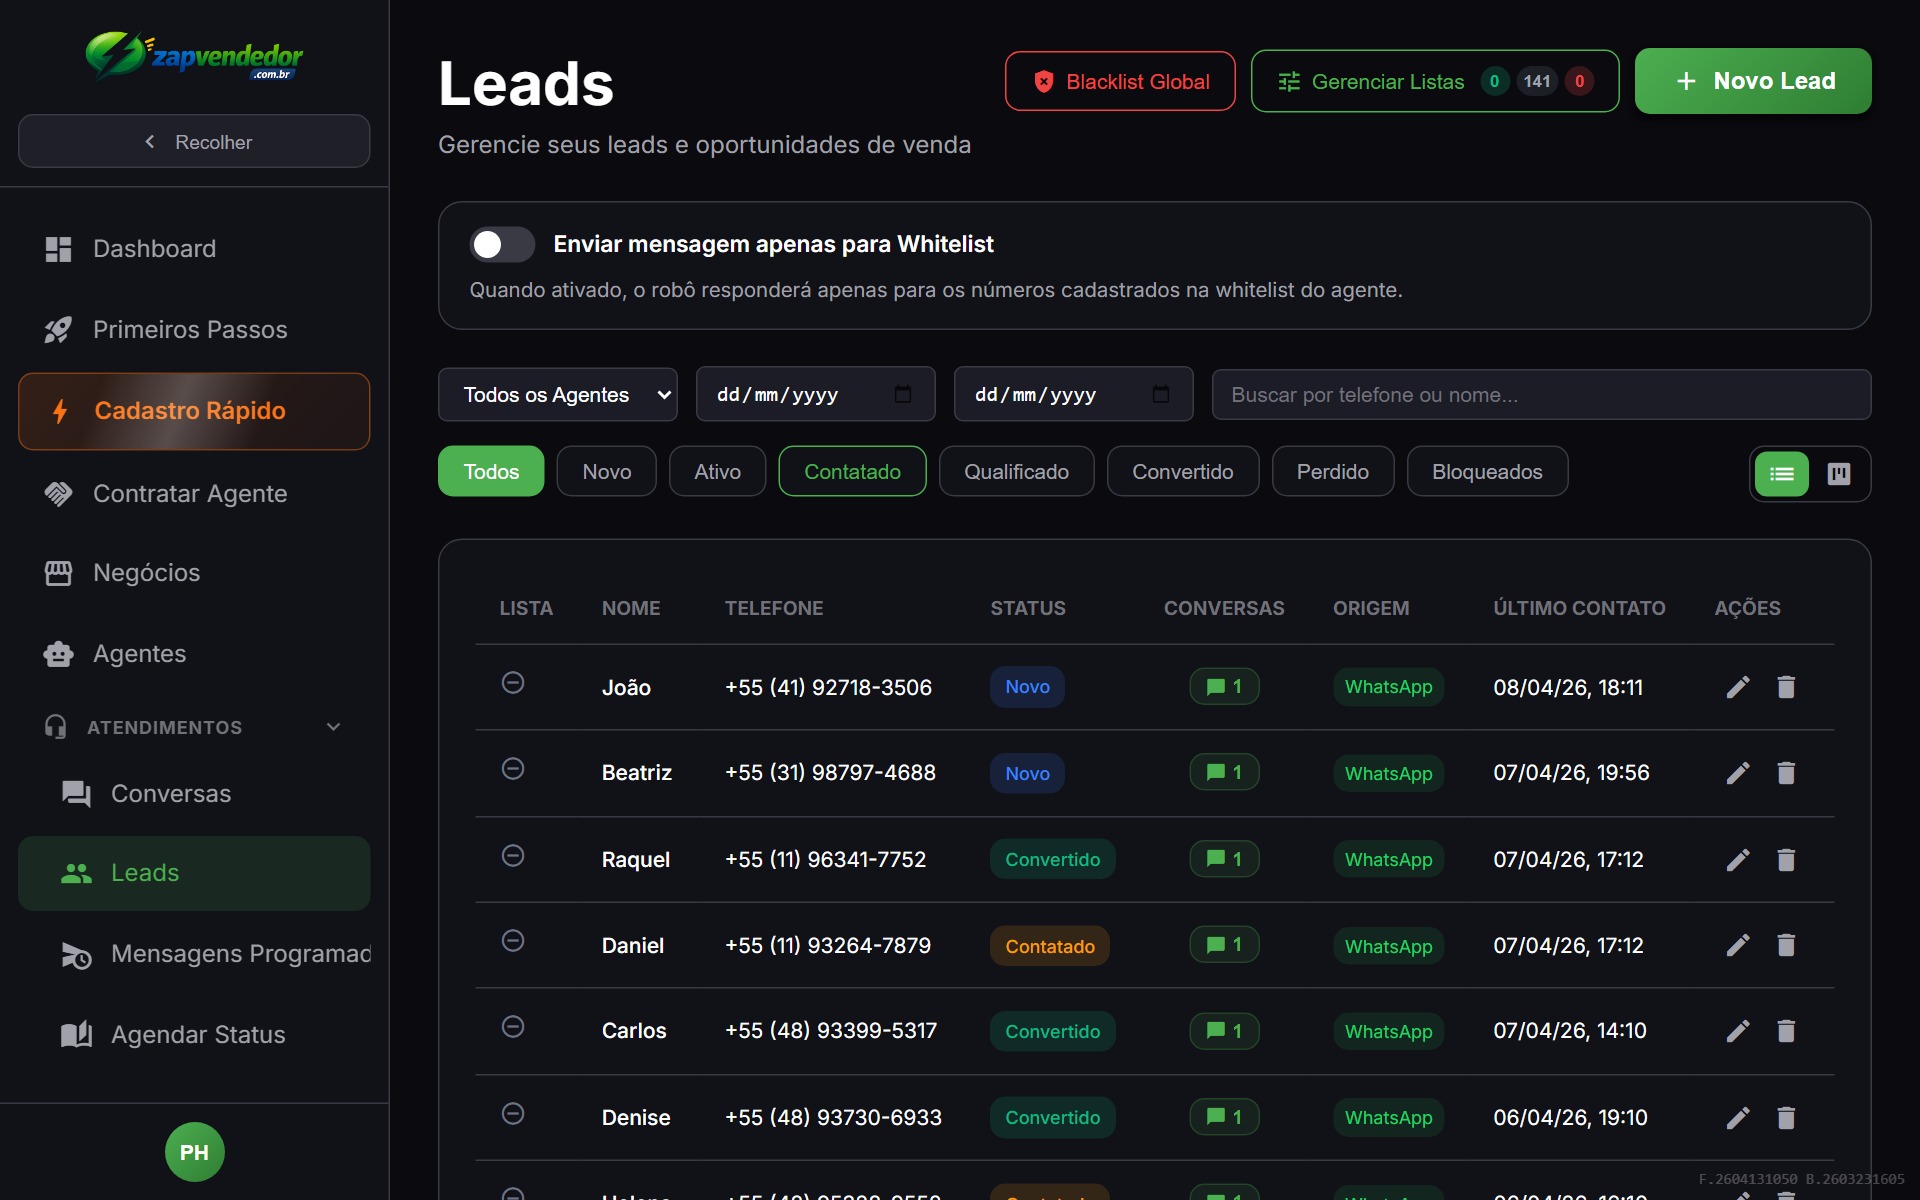The image size is (1920, 1200).
Task: Click the 141 counter badge on Gerenciar Listas
Action: tap(1537, 81)
